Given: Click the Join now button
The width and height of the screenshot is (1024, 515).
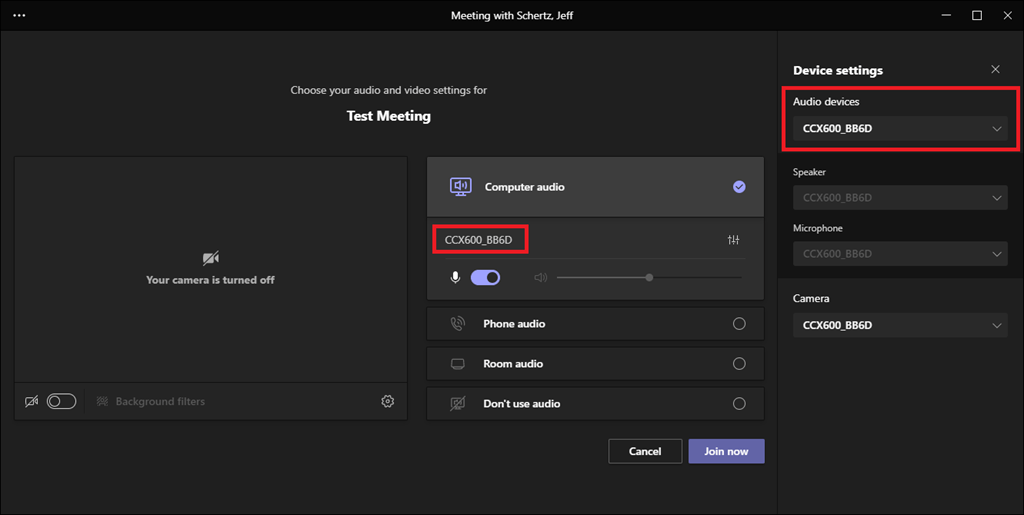Looking at the screenshot, I should (726, 451).
